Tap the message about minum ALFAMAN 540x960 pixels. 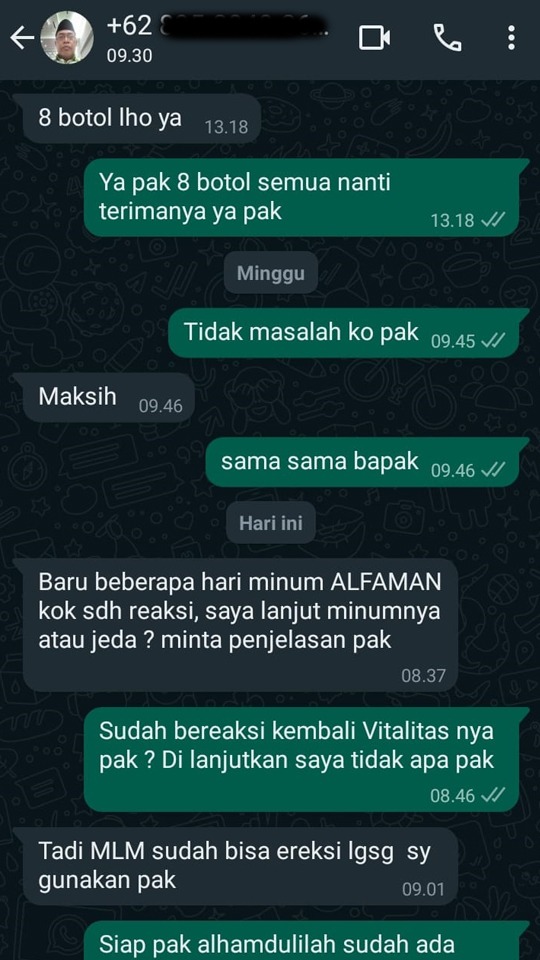click(240, 624)
